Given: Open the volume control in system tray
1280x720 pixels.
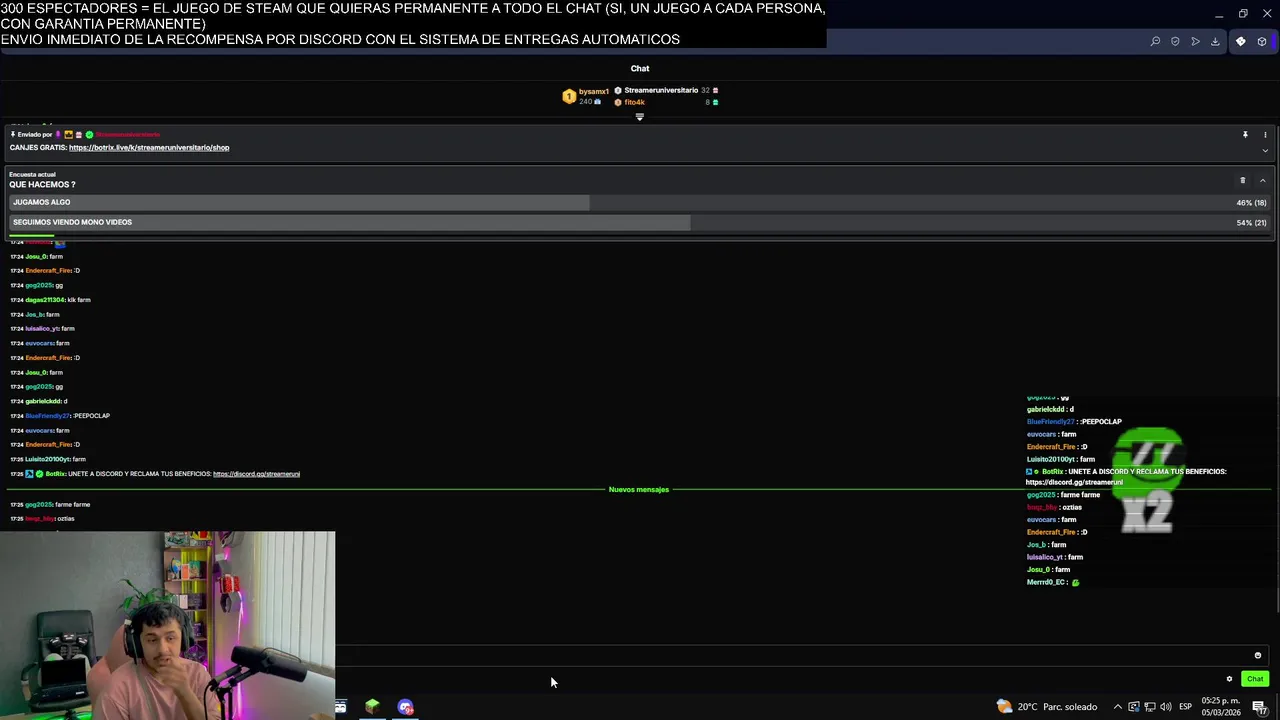Looking at the screenshot, I should 1166,707.
